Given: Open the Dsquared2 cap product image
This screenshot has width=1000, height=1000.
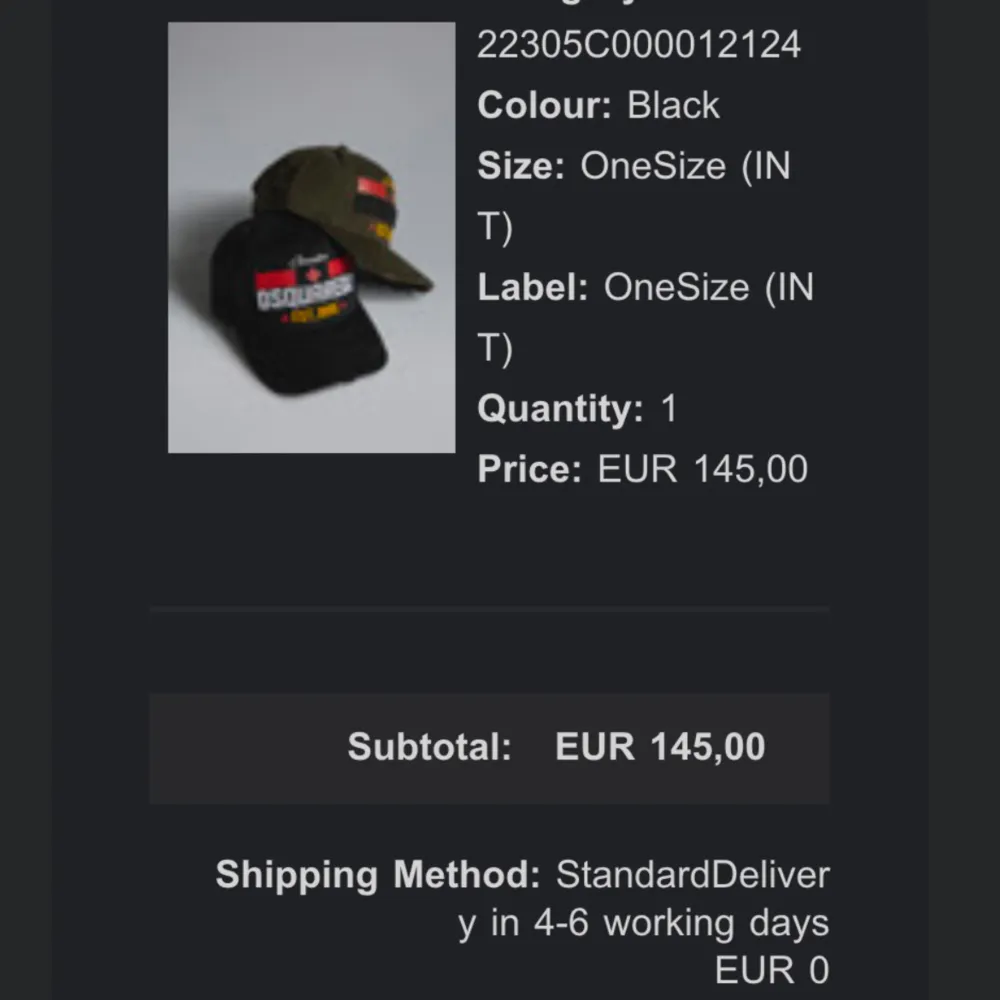Looking at the screenshot, I should 311,237.
